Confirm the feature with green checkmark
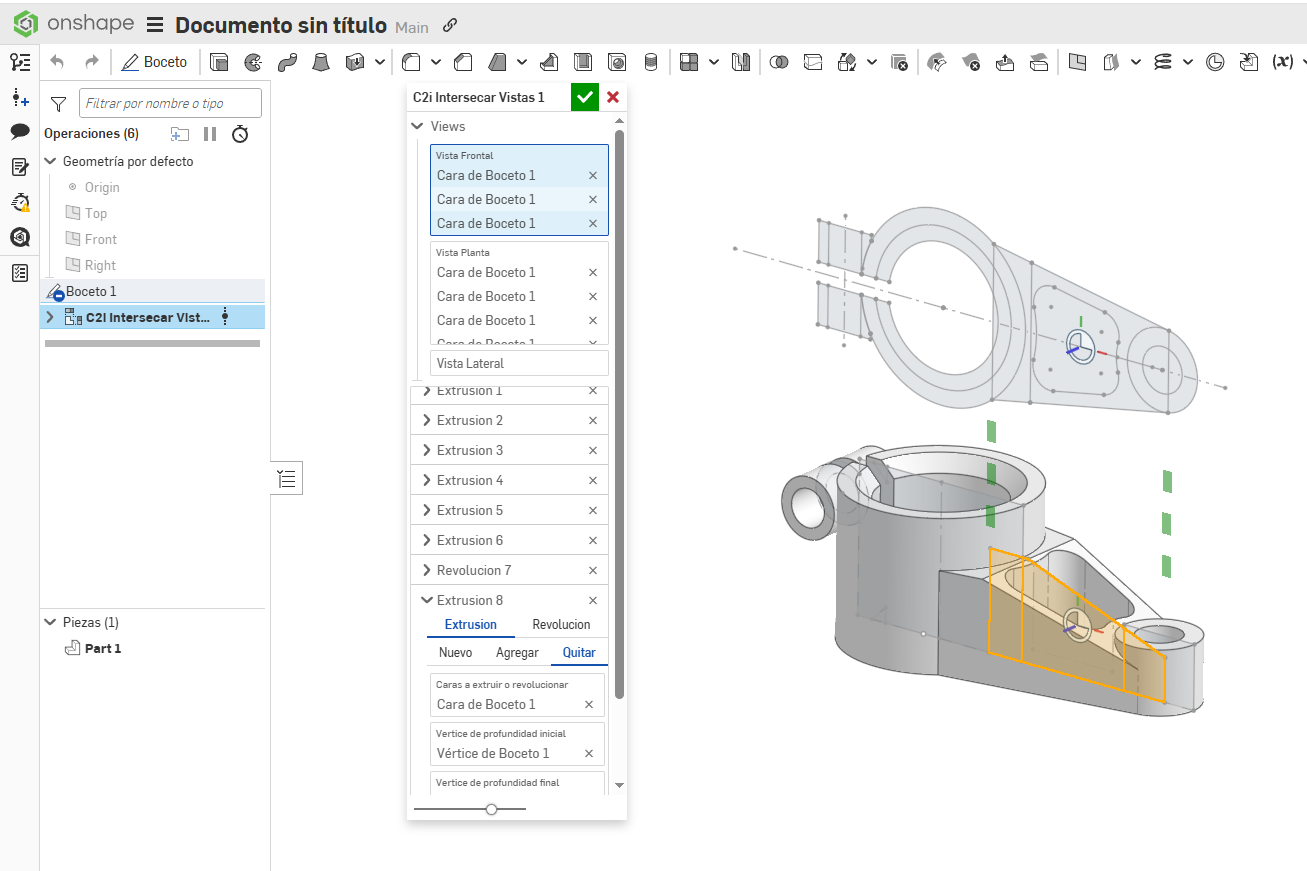 (585, 97)
